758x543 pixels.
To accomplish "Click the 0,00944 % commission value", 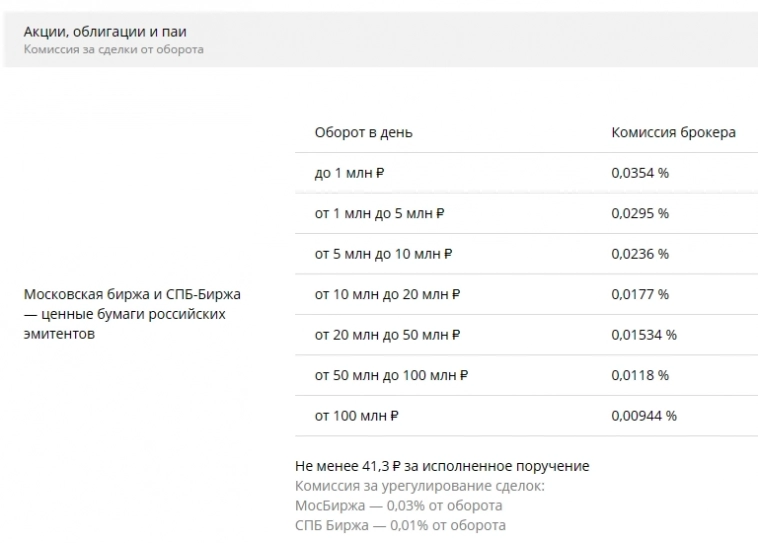I will [x=644, y=416].
